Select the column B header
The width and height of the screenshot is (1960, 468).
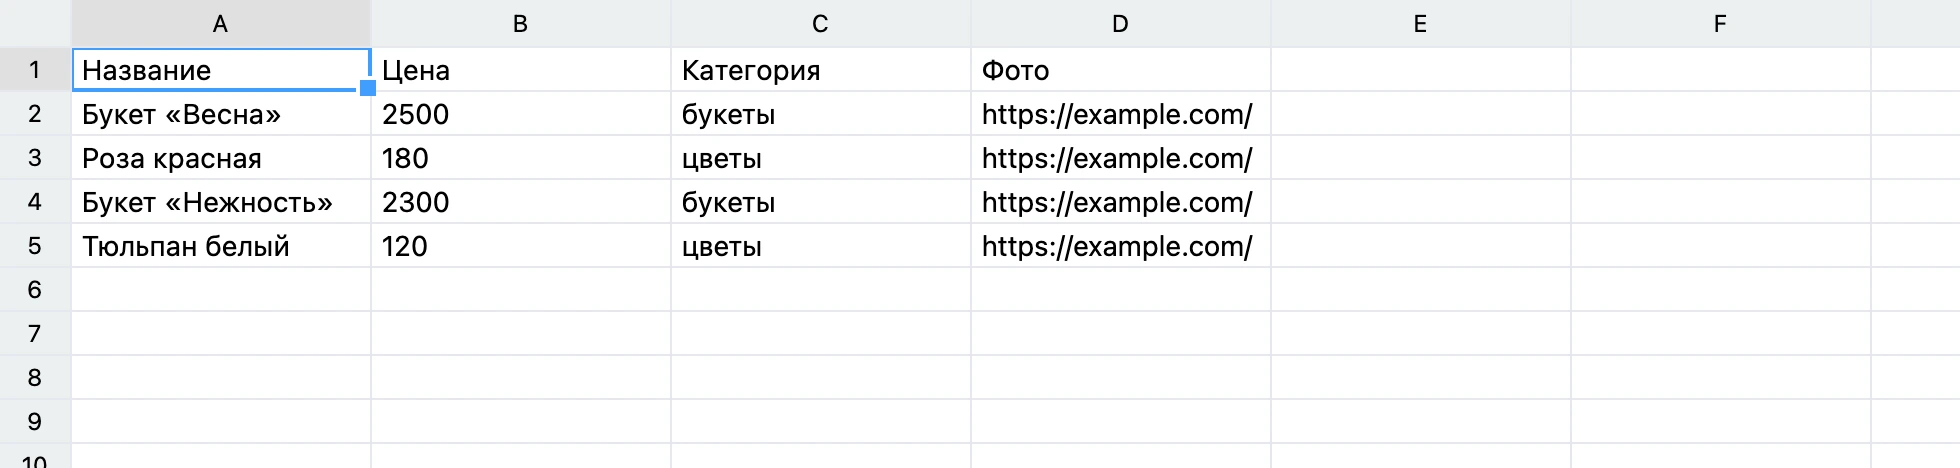pyautogui.click(x=521, y=24)
